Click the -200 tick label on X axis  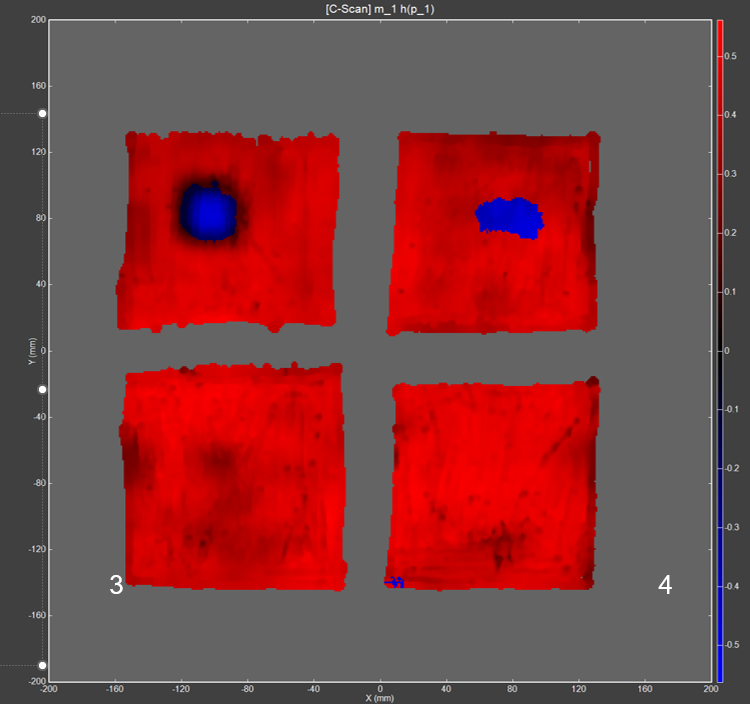45,688
